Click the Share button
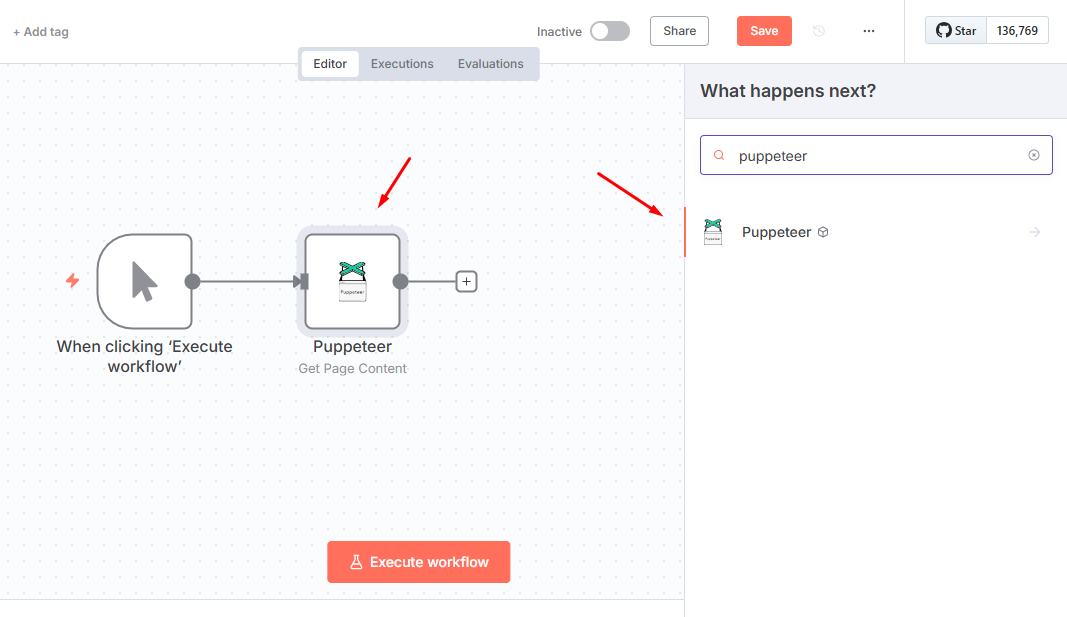The height and width of the screenshot is (617, 1067). click(x=679, y=31)
